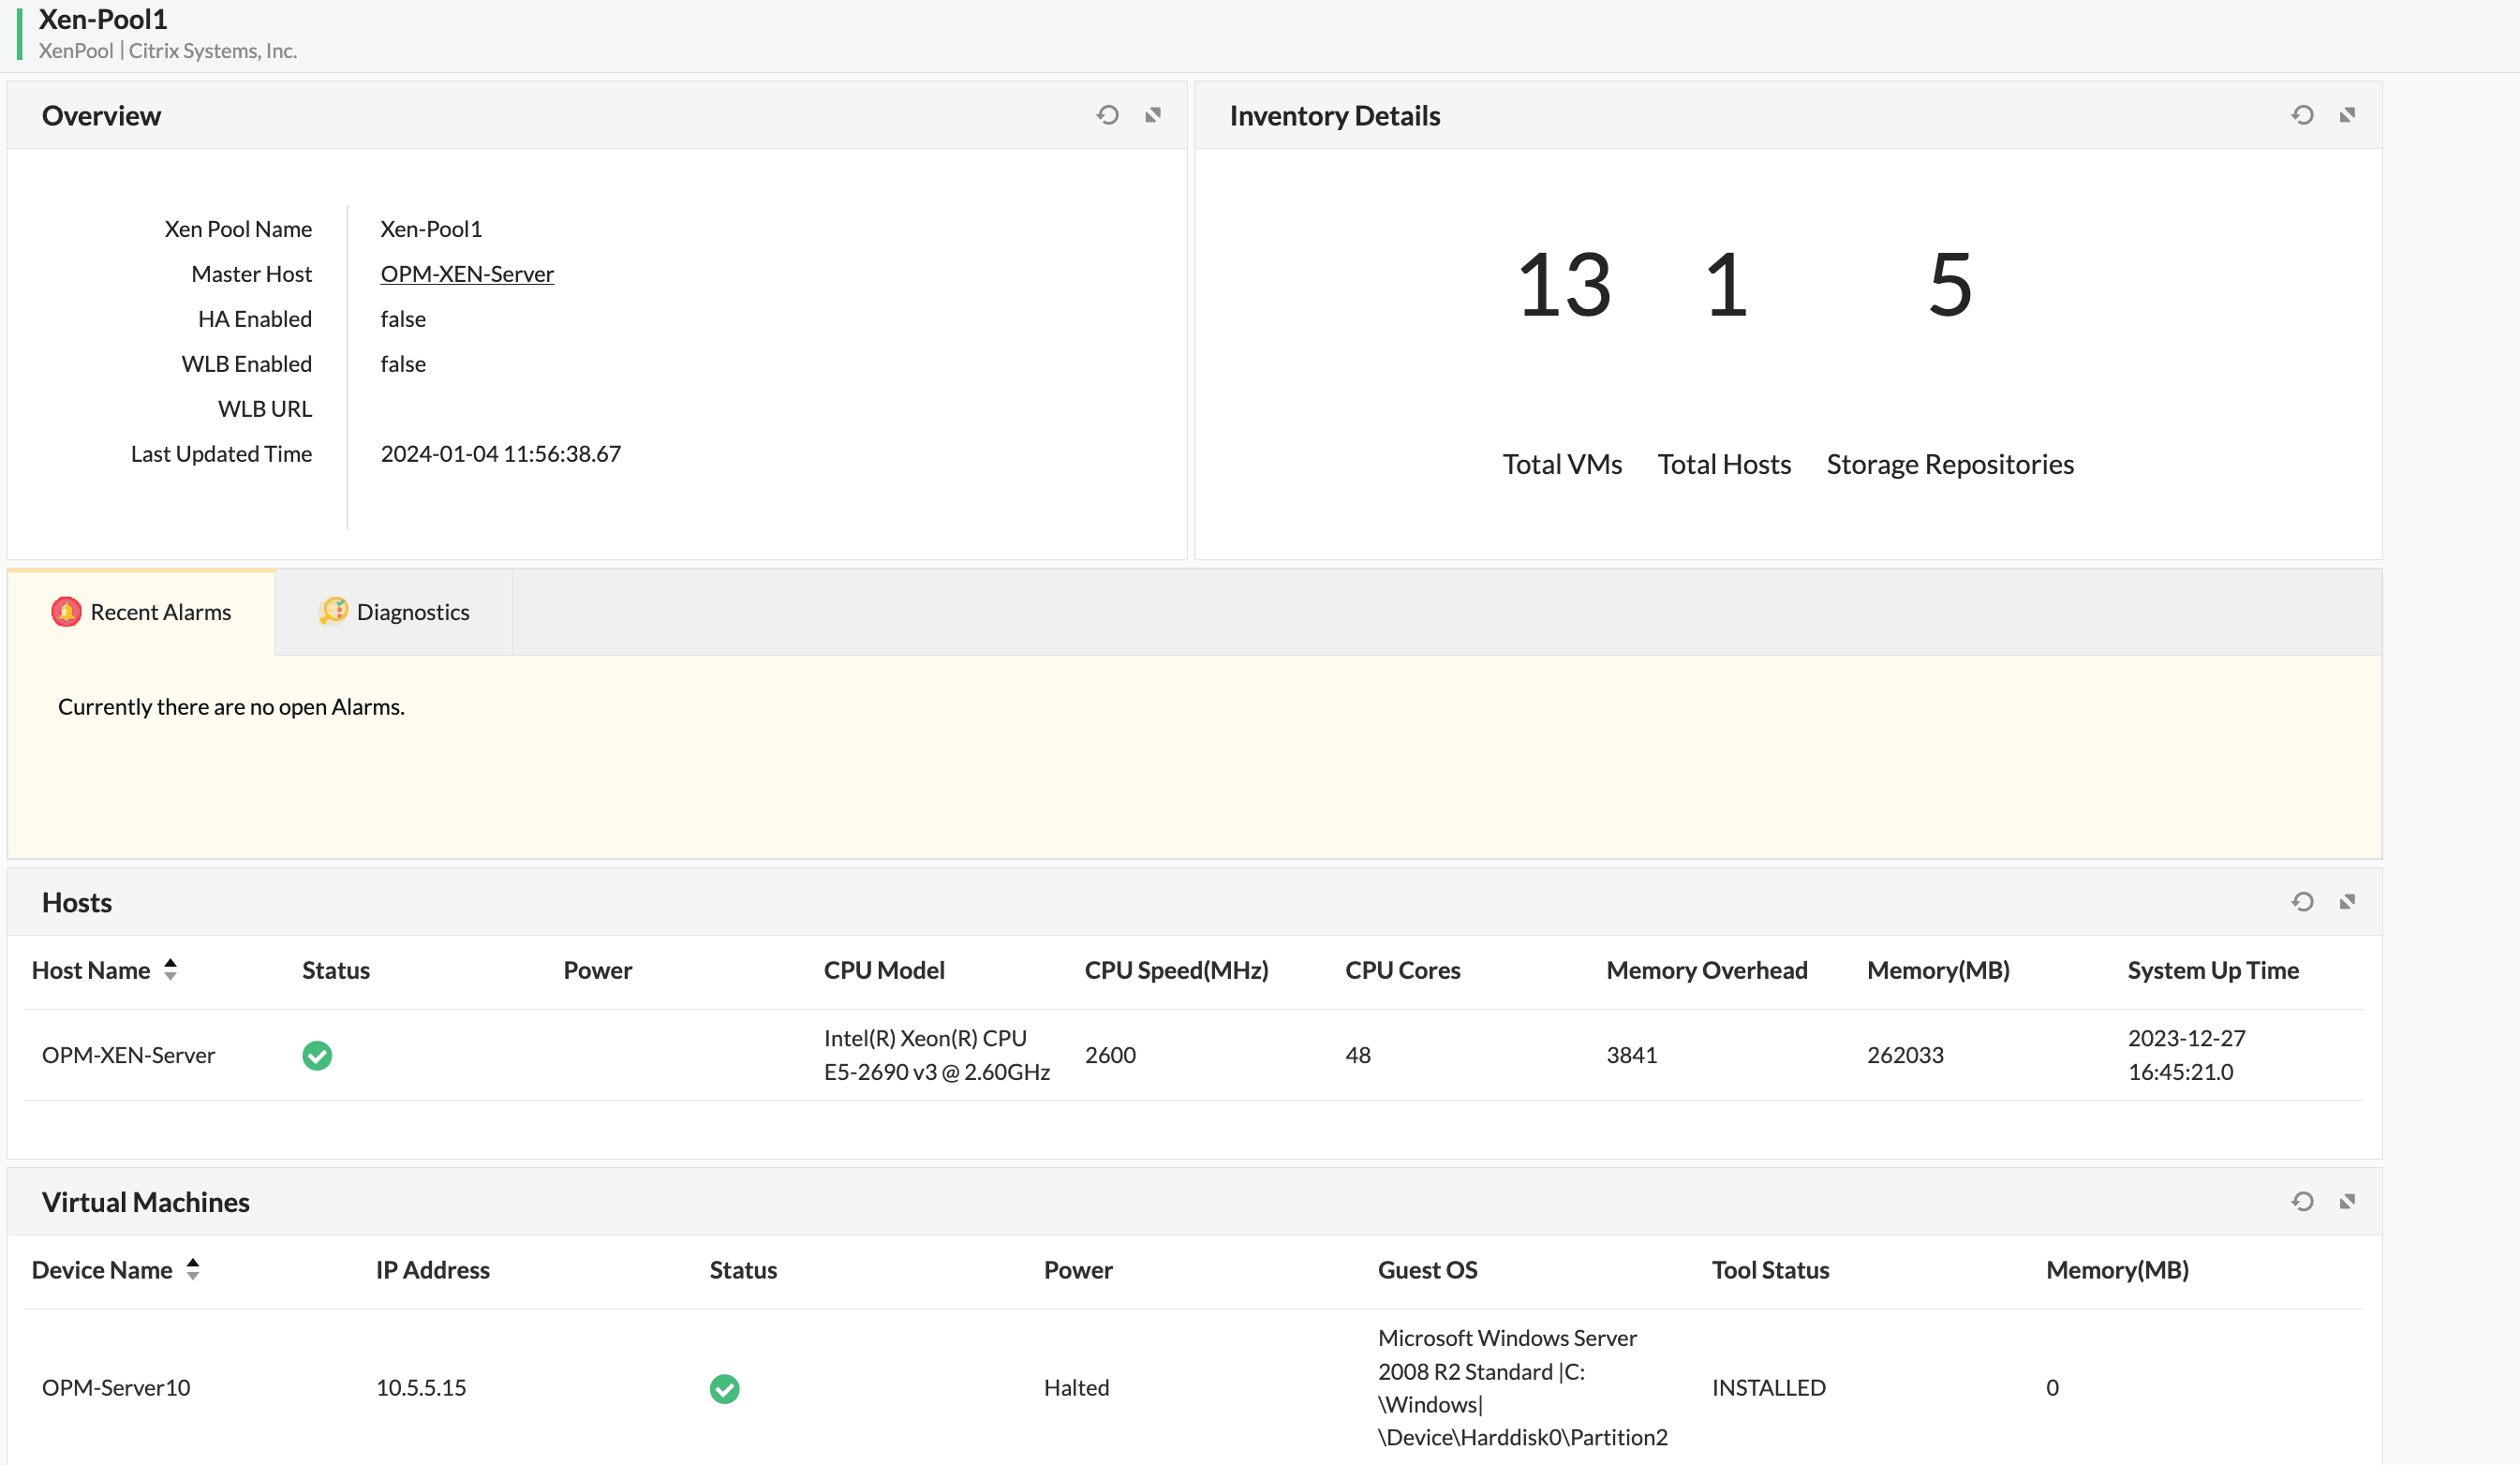Click the Power column header in Hosts

point(598,970)
